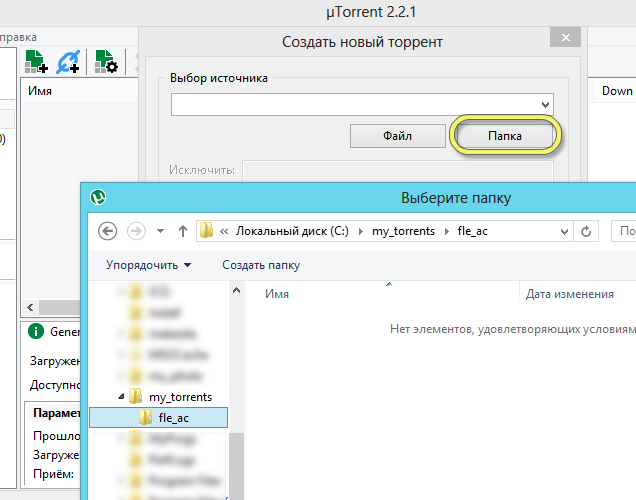Open the recent locations dropdown arrow
Screen dimensions: 636x500
pos(161,231)
